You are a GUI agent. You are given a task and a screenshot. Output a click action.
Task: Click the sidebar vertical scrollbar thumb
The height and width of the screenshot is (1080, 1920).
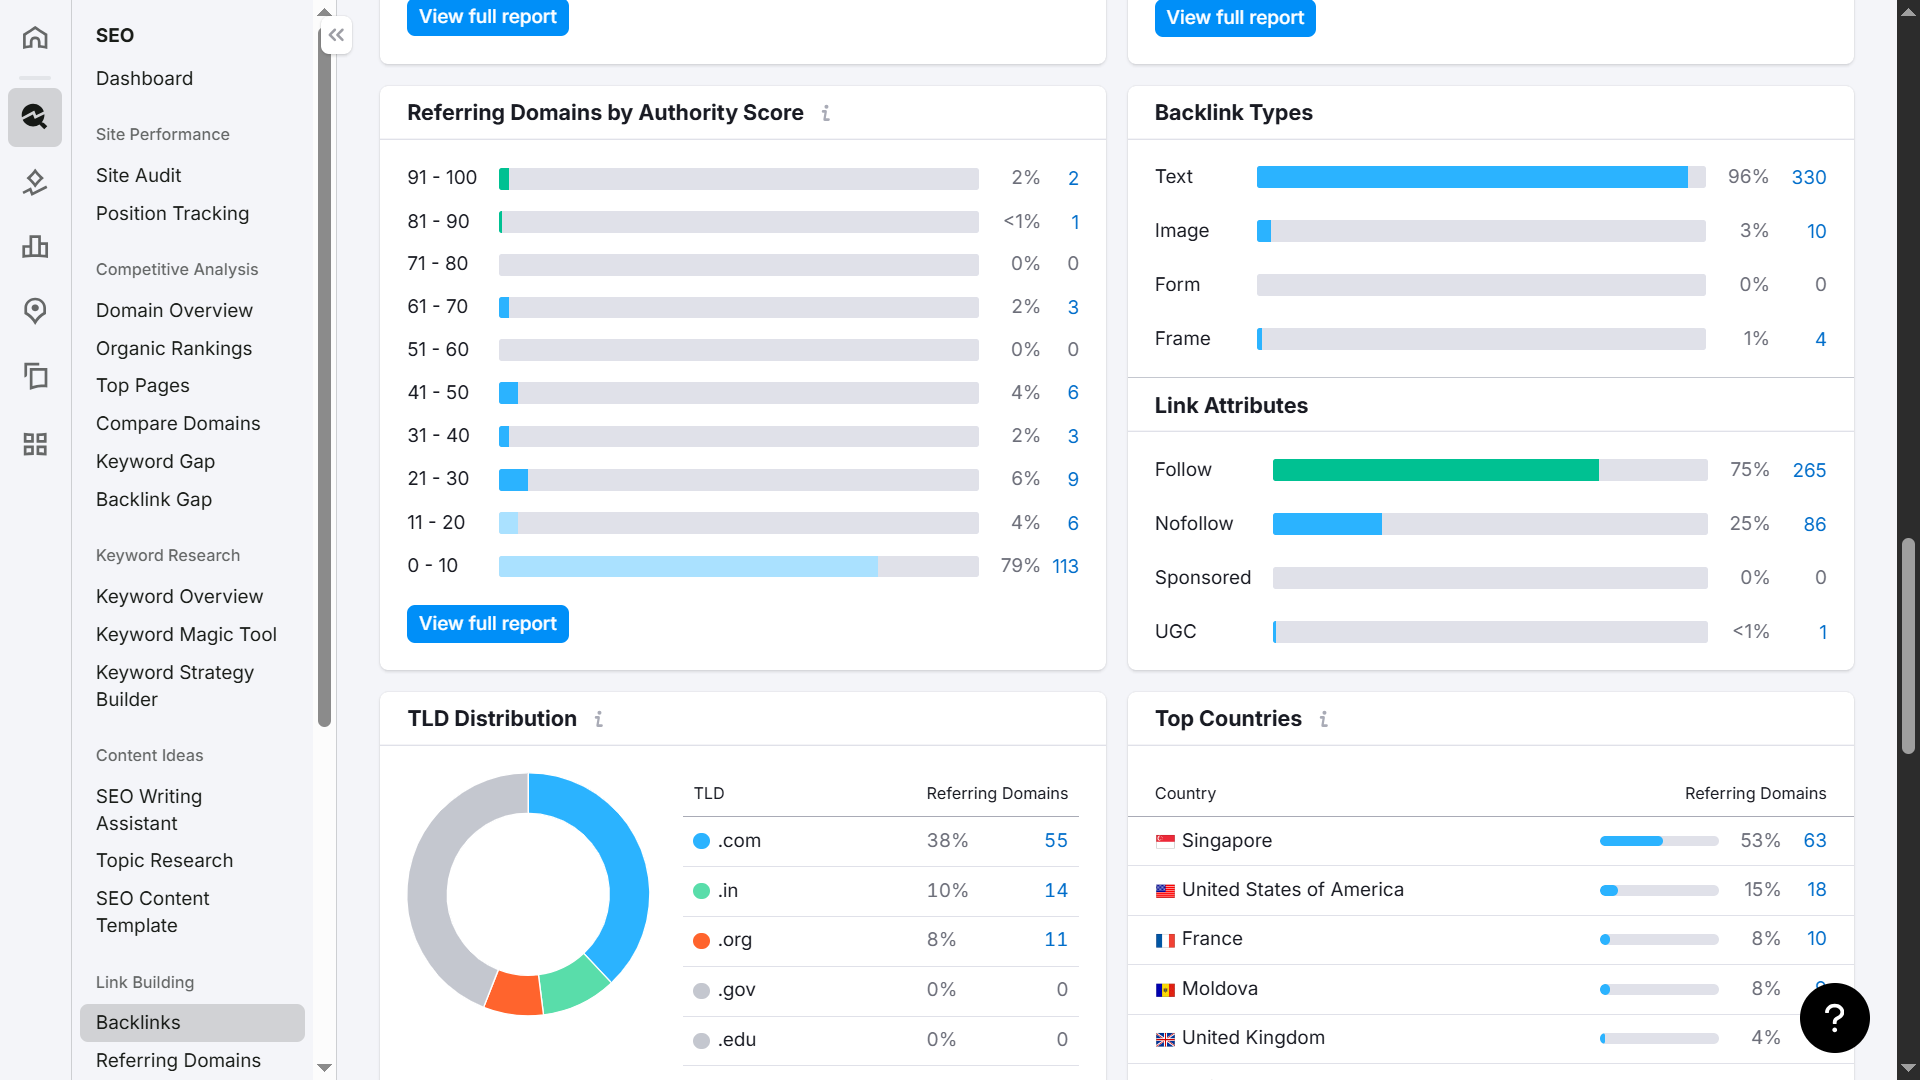[324, 375]
